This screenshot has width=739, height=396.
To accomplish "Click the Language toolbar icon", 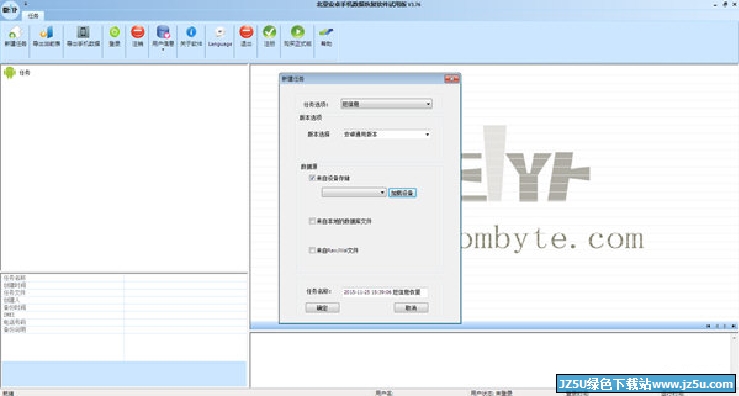I will 220,33.
